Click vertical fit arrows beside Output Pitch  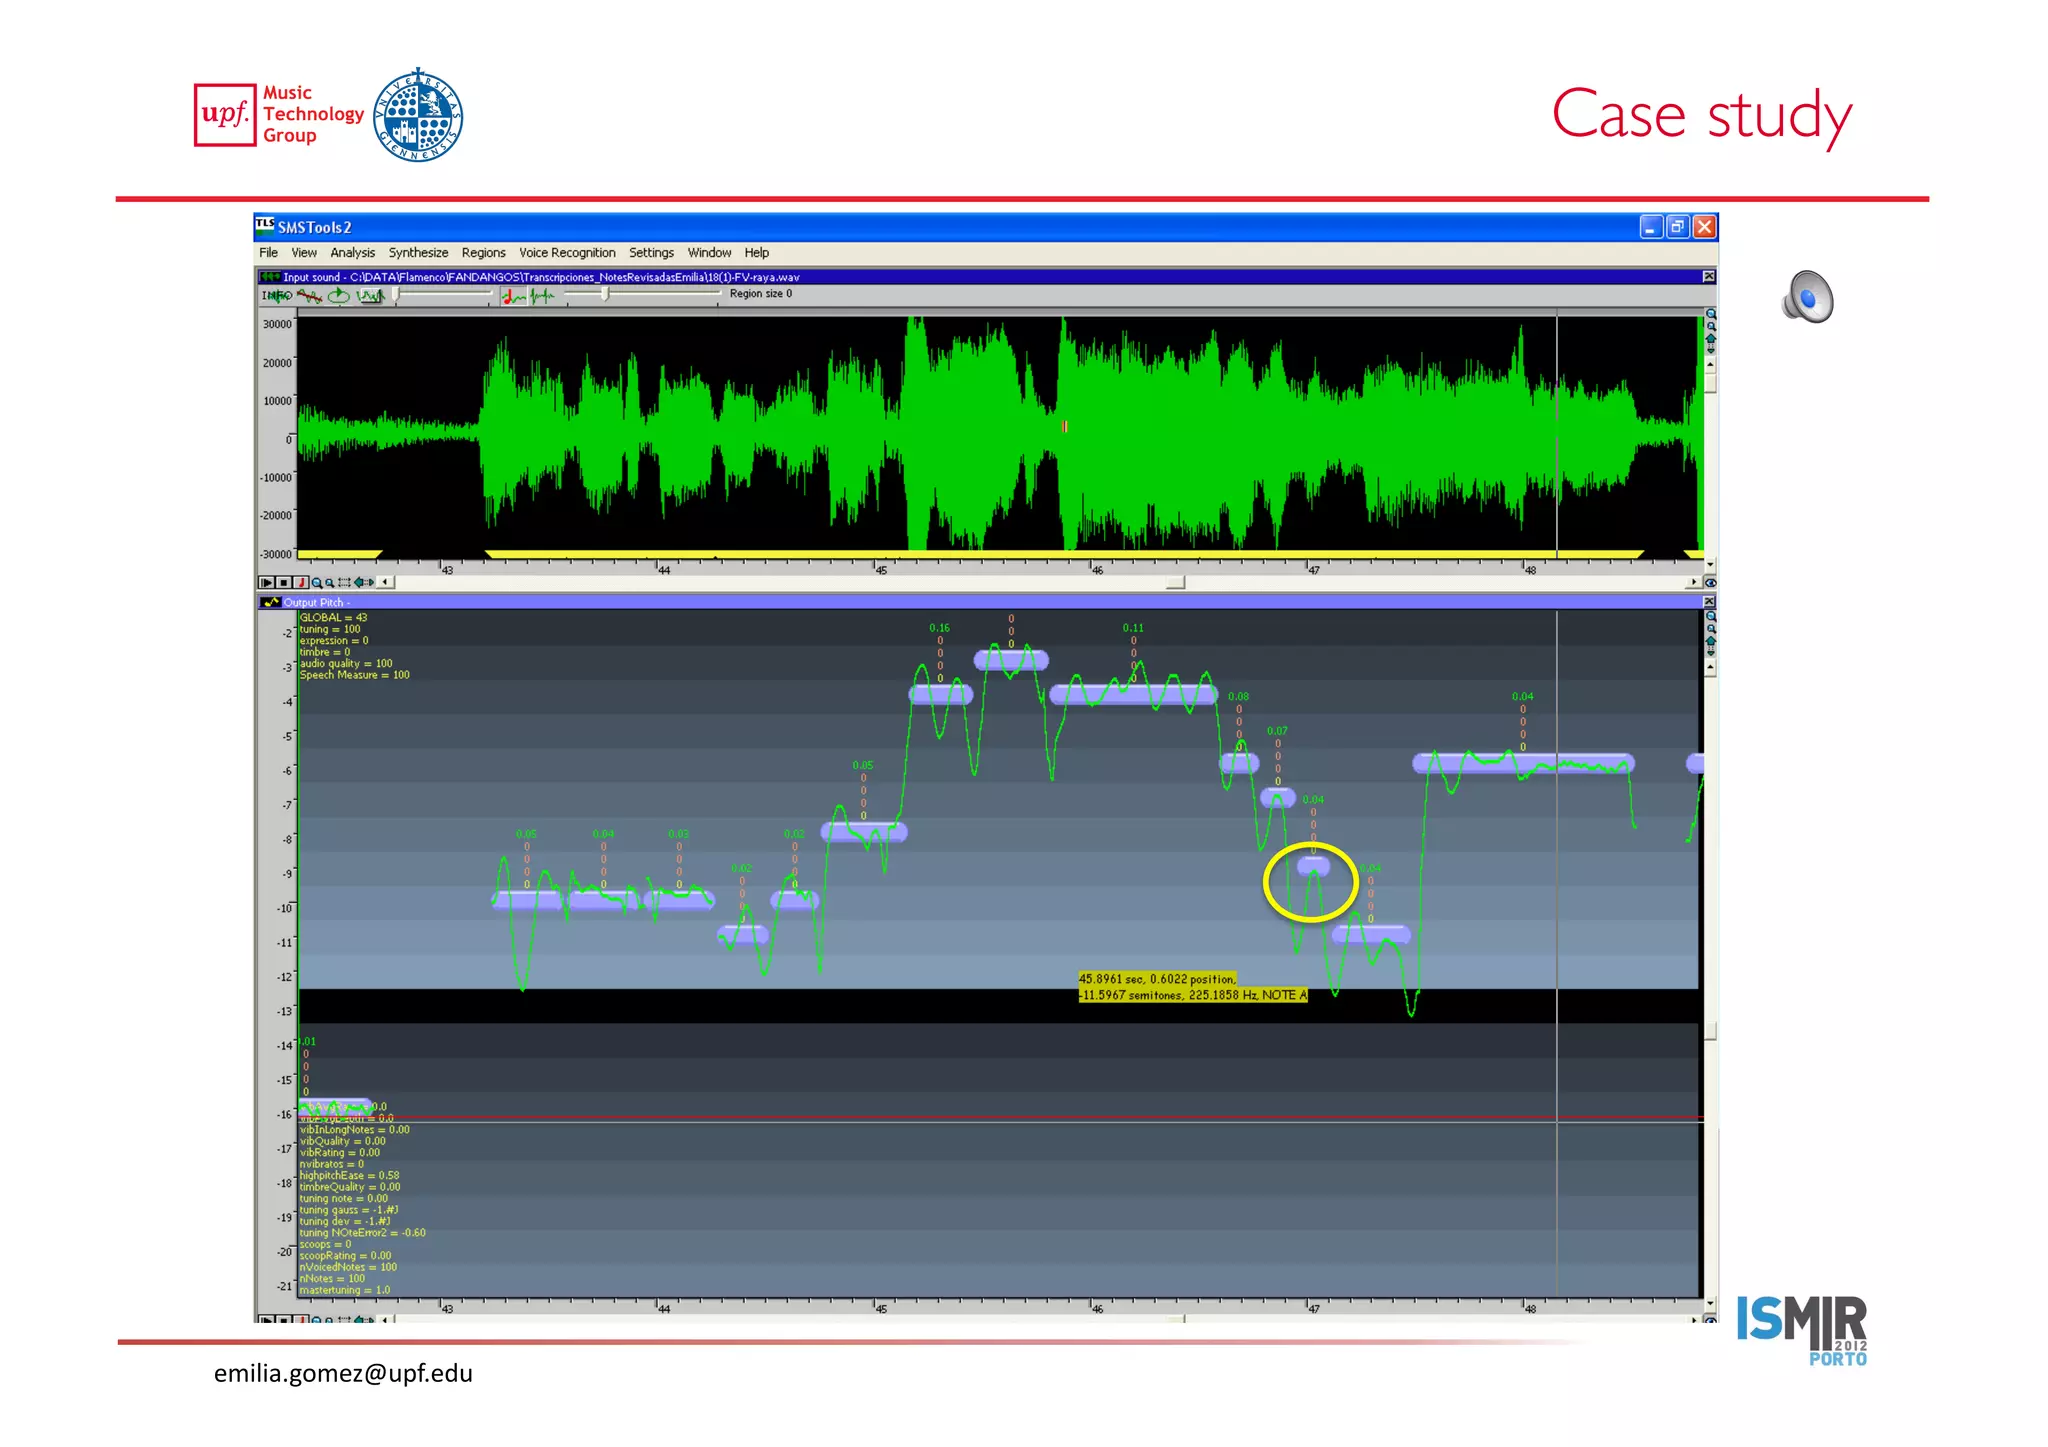point(1711,645)
